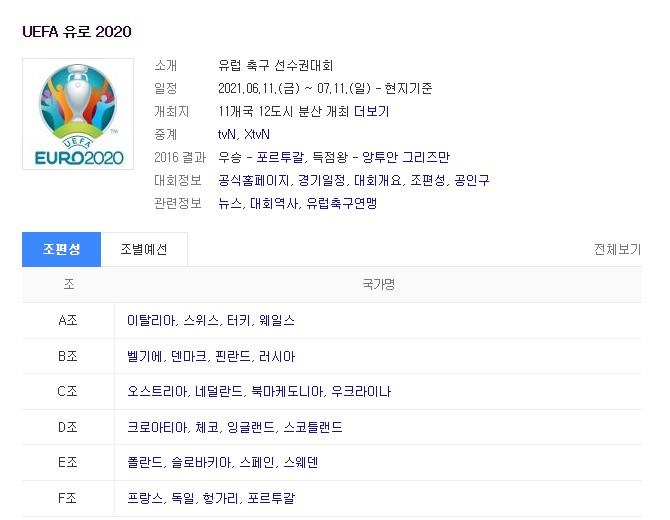Click the UEFA 유로 2020 title
670x520 pixels.
[x=77, y=32]
